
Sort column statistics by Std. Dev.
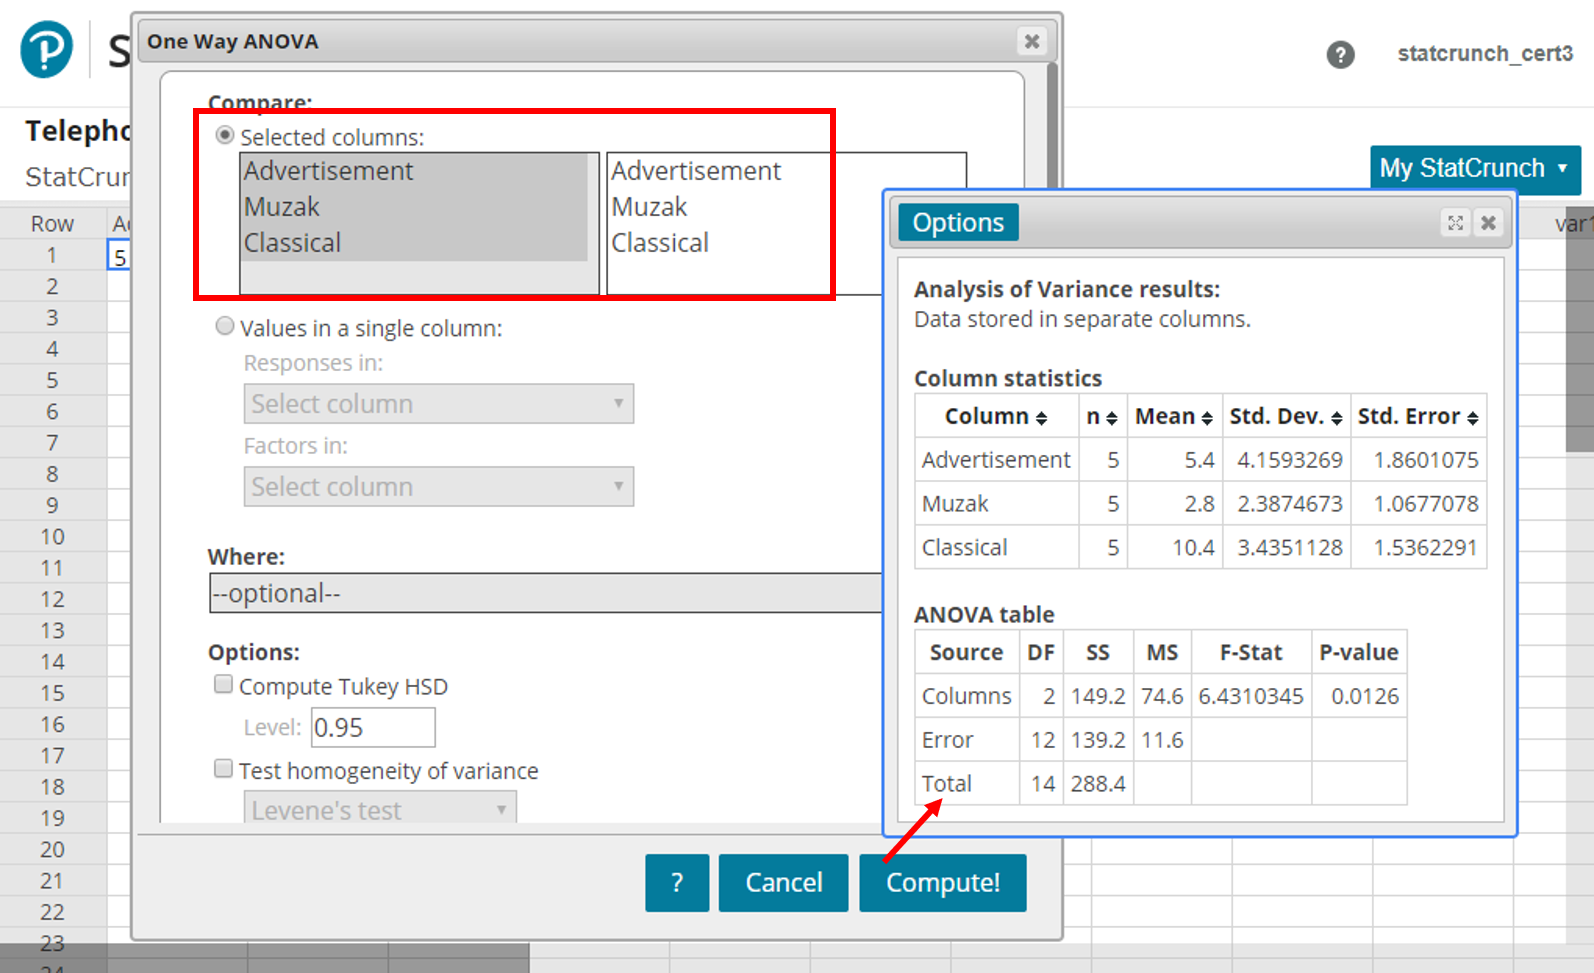tap(1336, 418)
